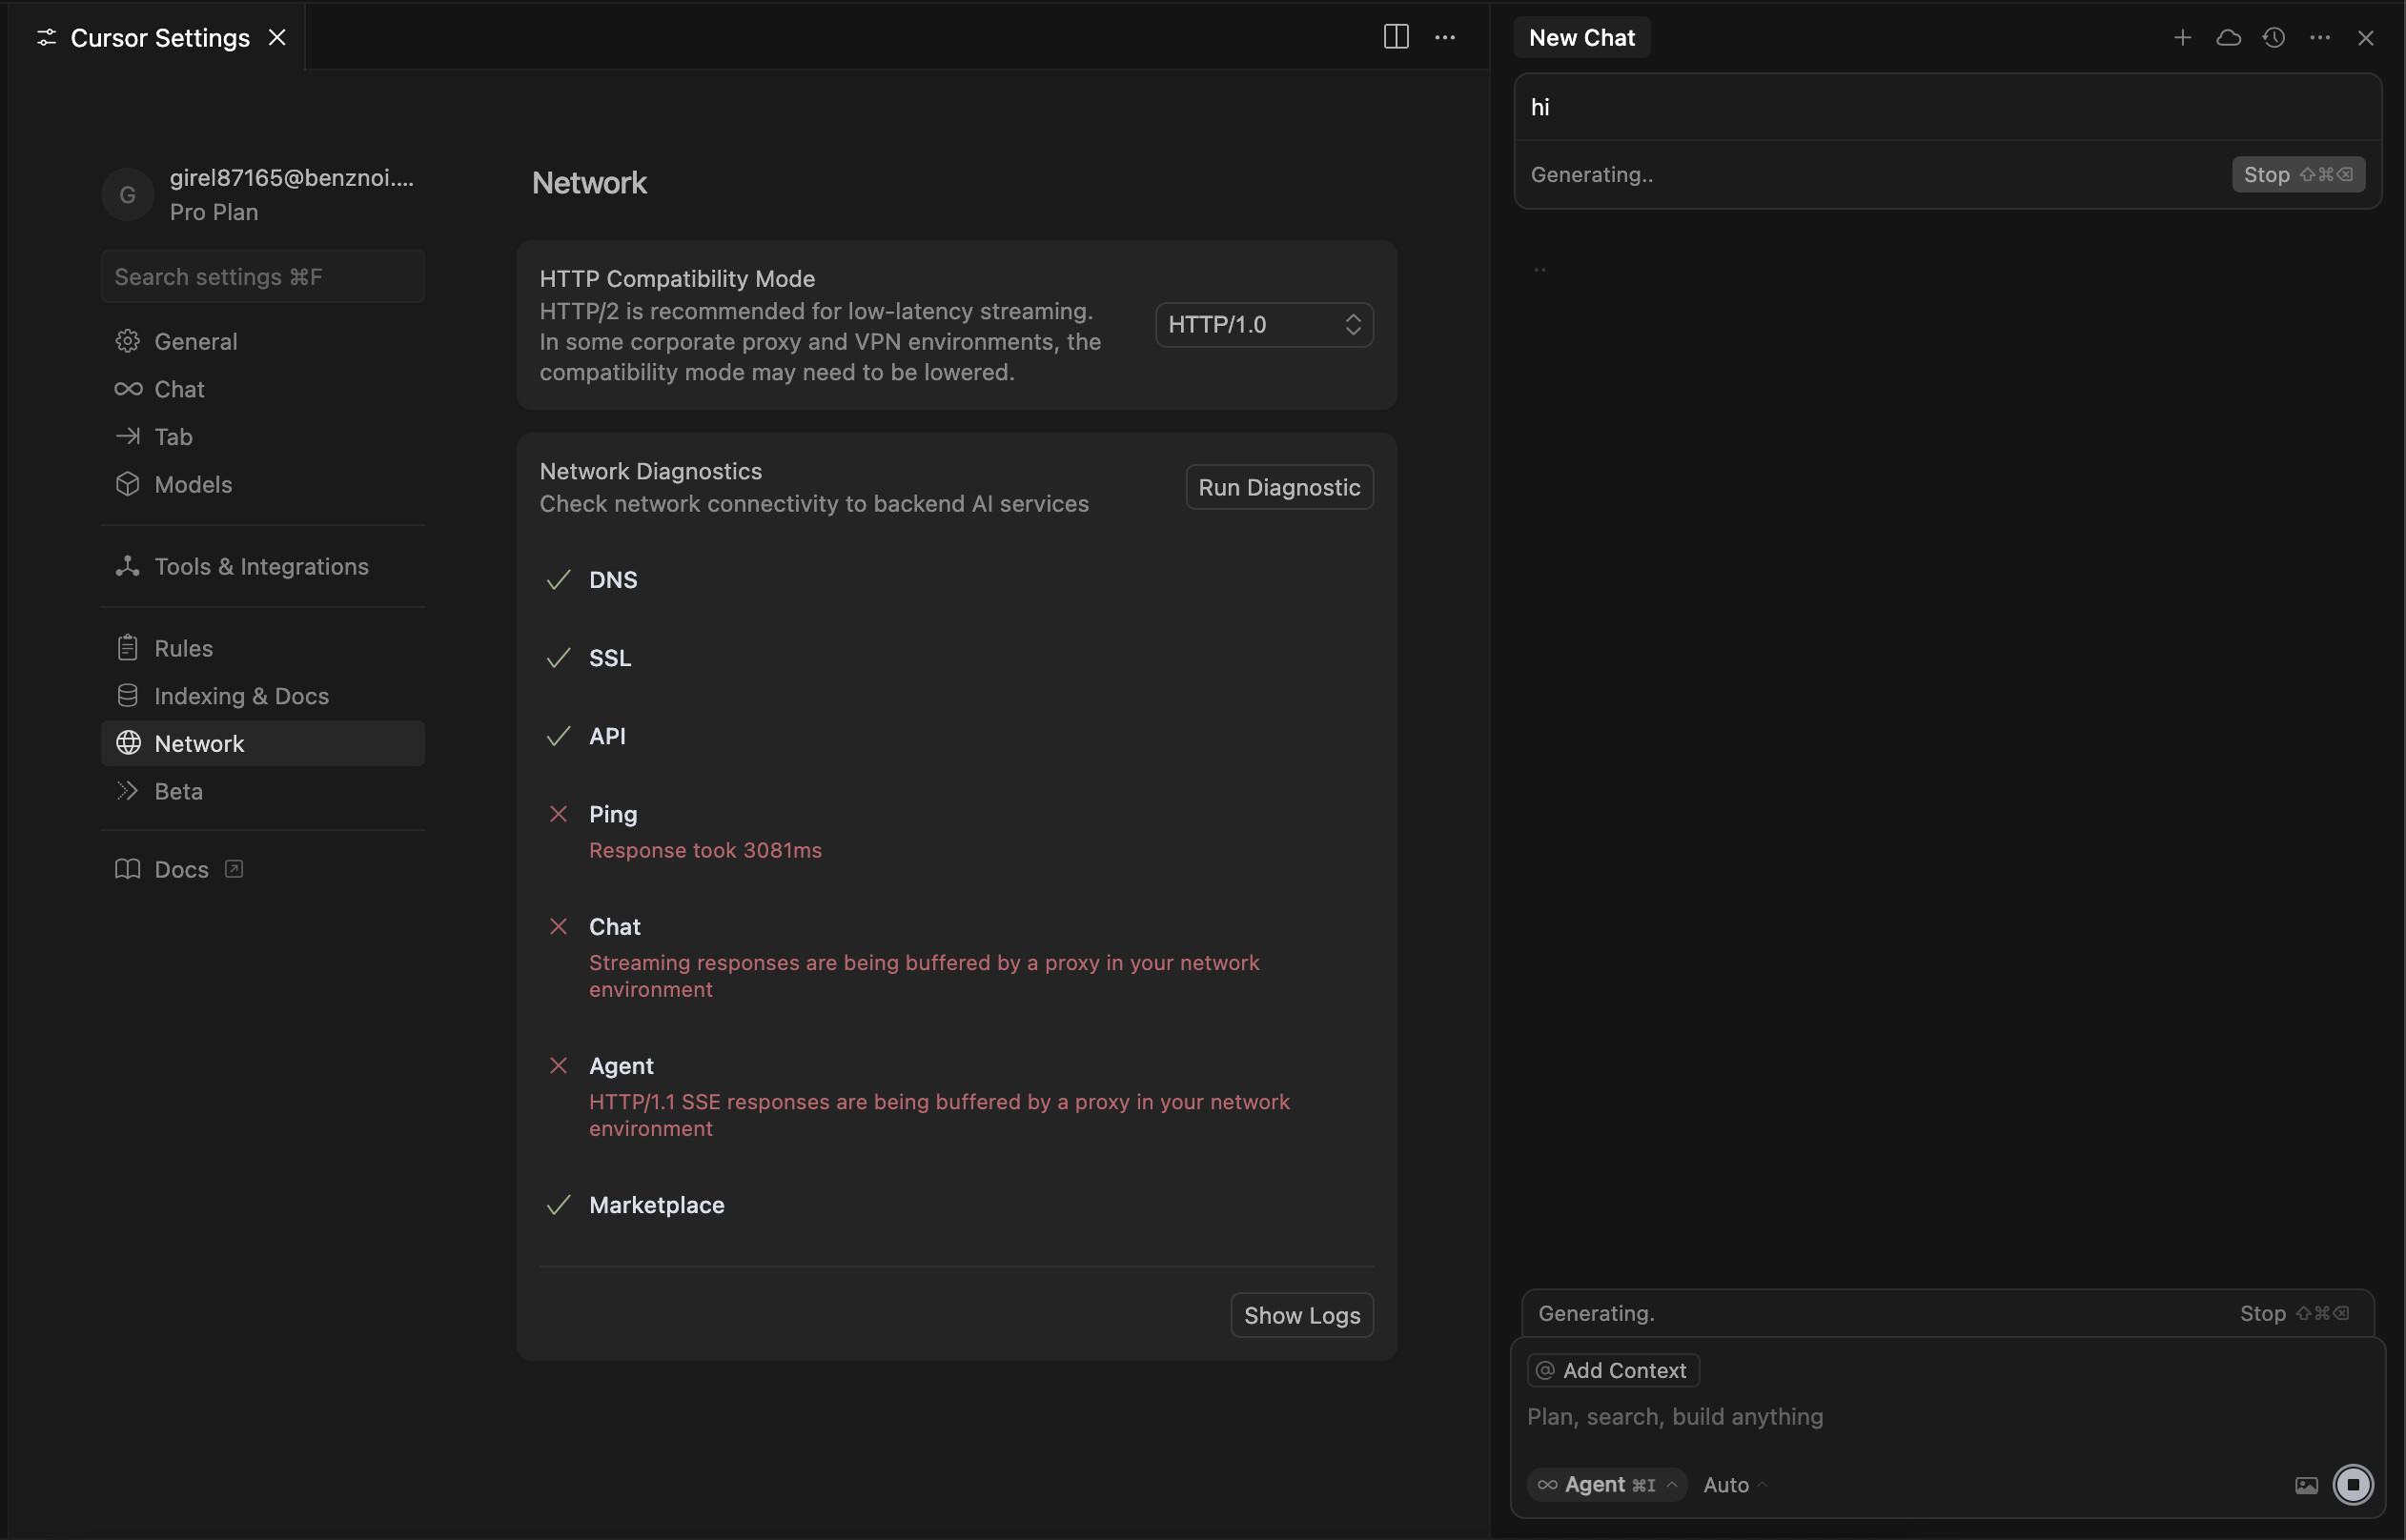
Task: Click the API check mark icon
Action: 559,736
